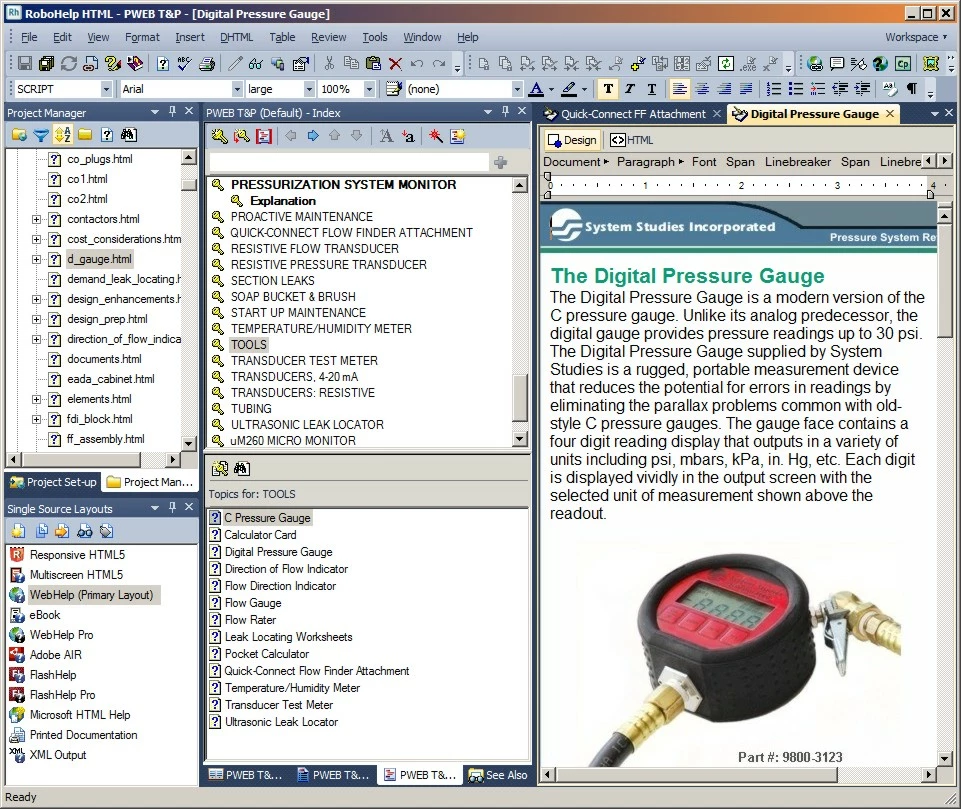Select the Adobe AIR layout

point(56,655)
